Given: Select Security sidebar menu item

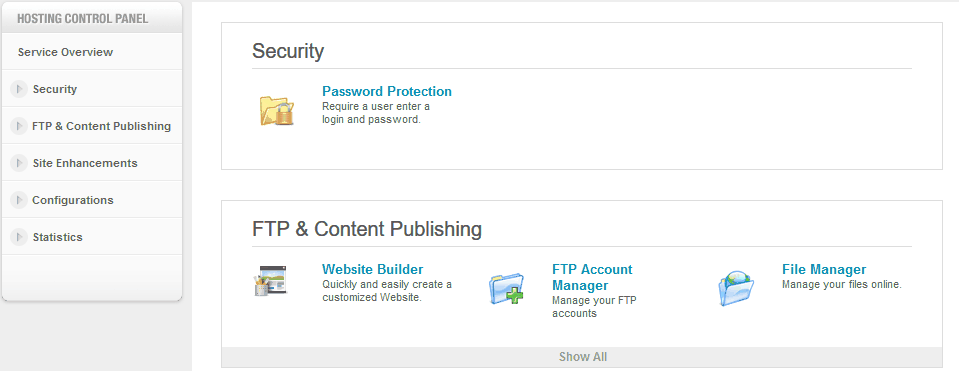Looking at the screenshot, I should [92, 89].
